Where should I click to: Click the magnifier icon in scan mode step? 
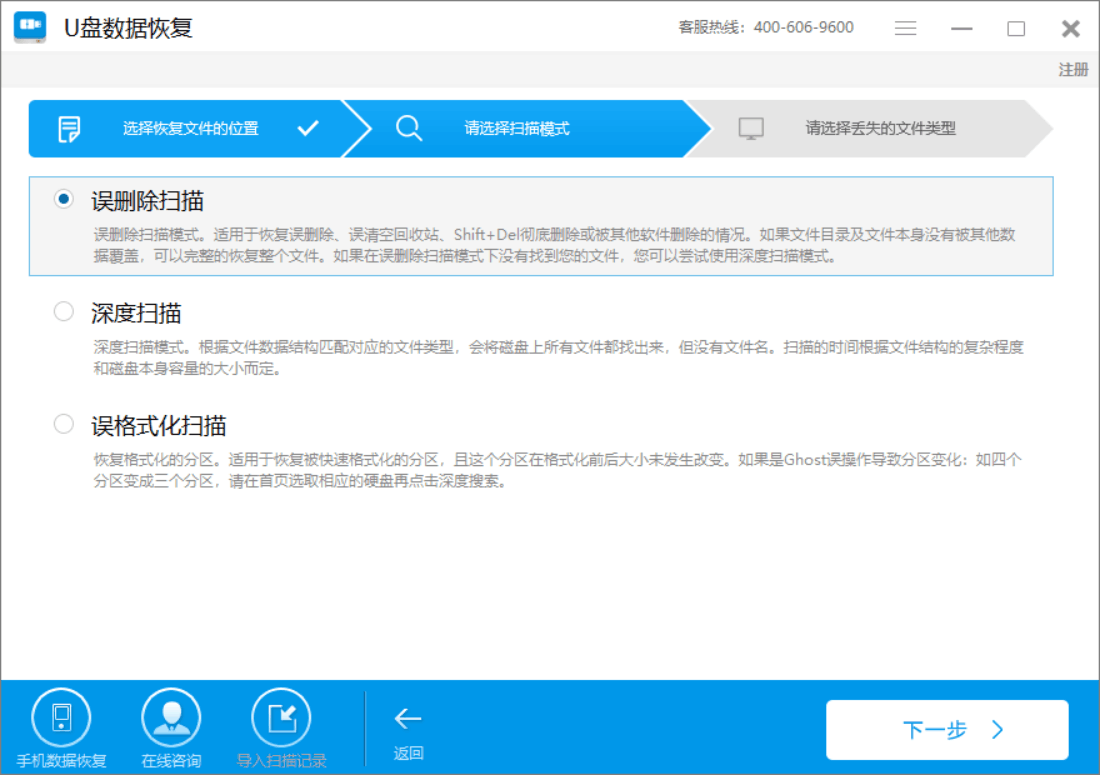point(408,128)
